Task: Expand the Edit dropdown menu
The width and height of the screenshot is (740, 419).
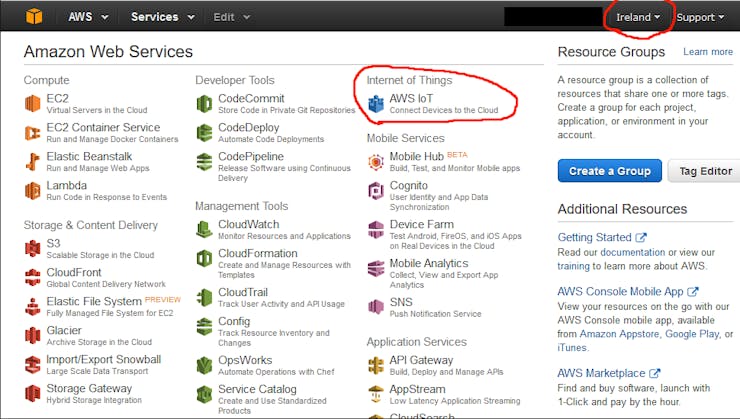Action: click(232, 17)
